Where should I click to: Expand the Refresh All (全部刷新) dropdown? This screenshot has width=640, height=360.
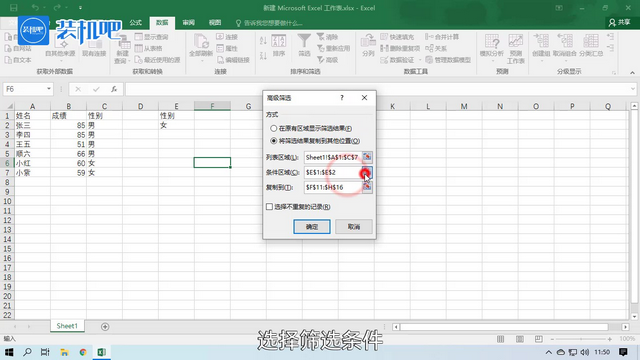201,61
